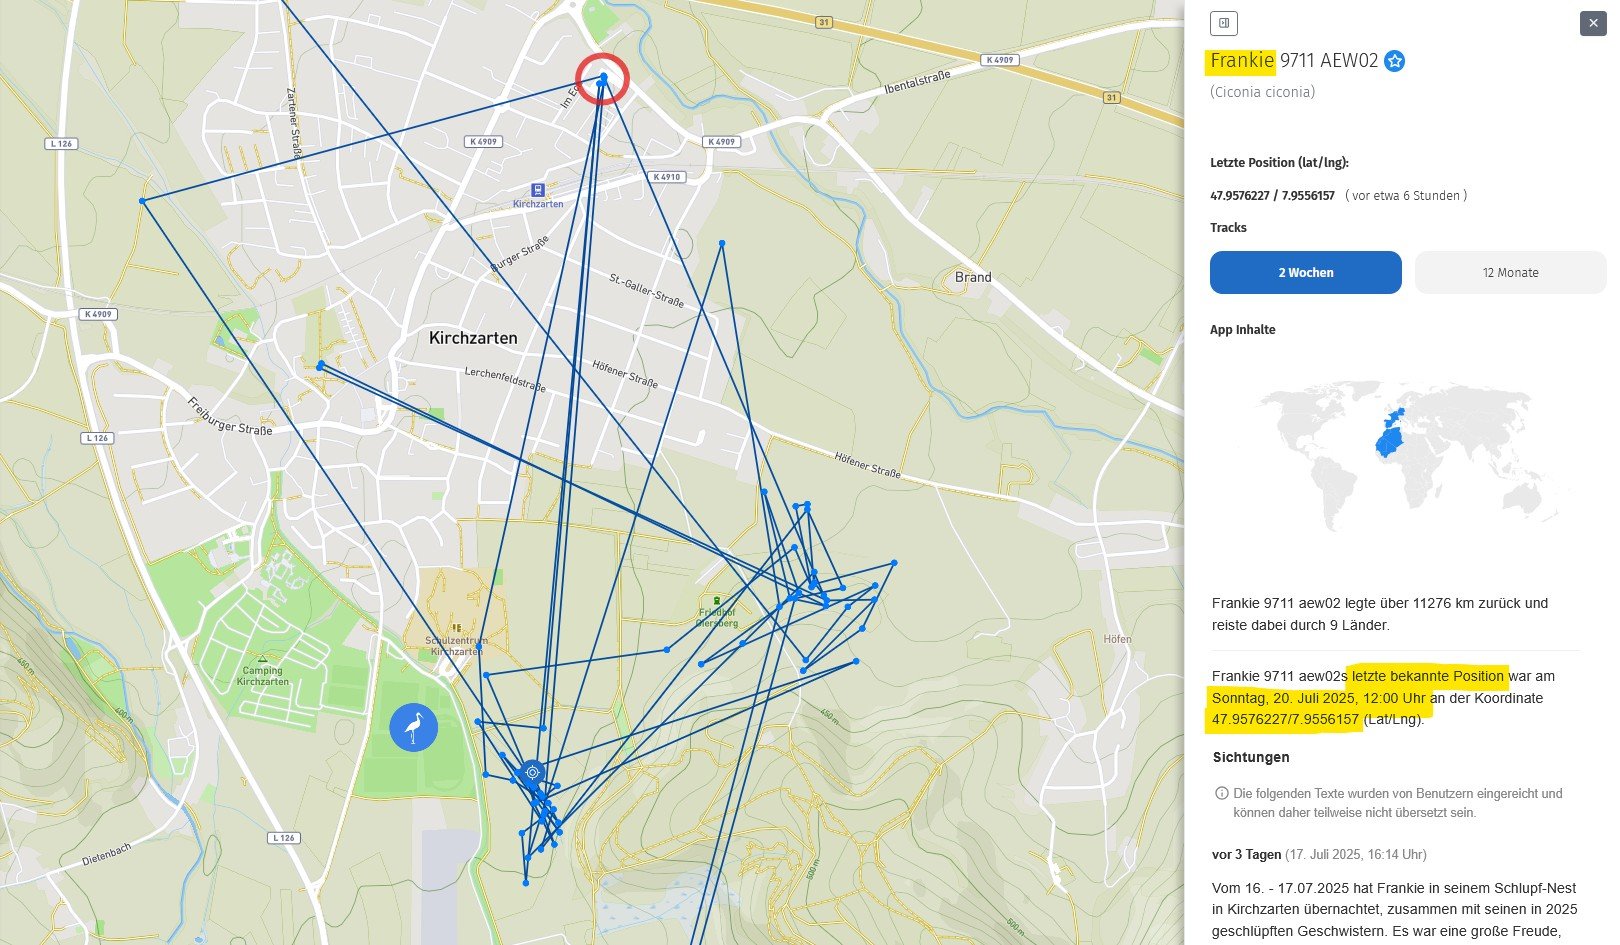The height and width of the screenshot is (945, 1620).
Task: Show the 2 Wochen track
Action: pos(1305,273)
